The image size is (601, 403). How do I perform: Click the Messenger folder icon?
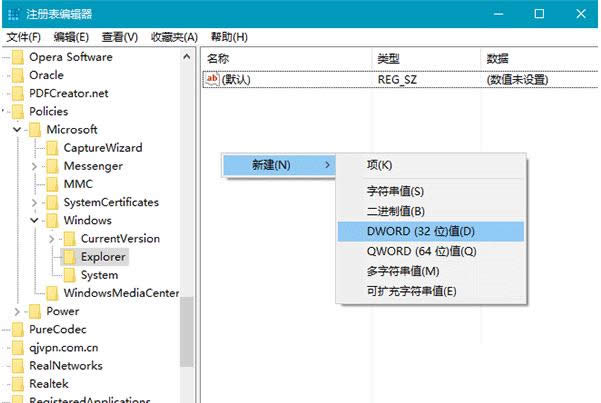coord(52,166)
